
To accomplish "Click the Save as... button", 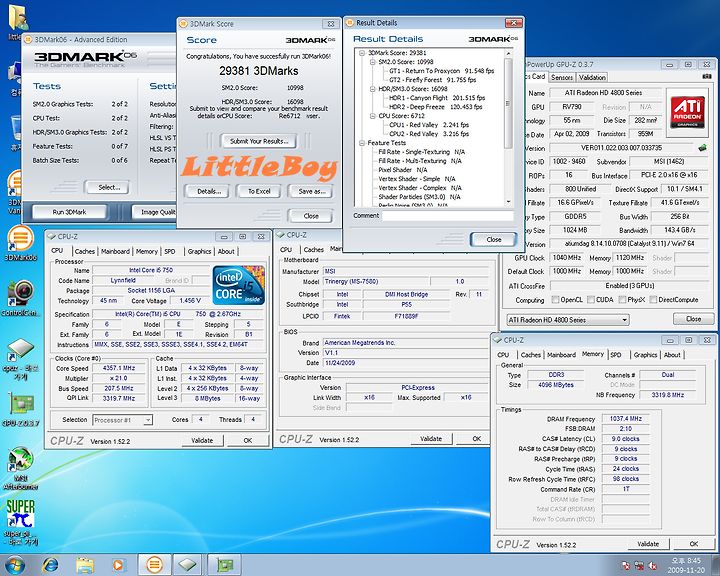I will 311,191.
